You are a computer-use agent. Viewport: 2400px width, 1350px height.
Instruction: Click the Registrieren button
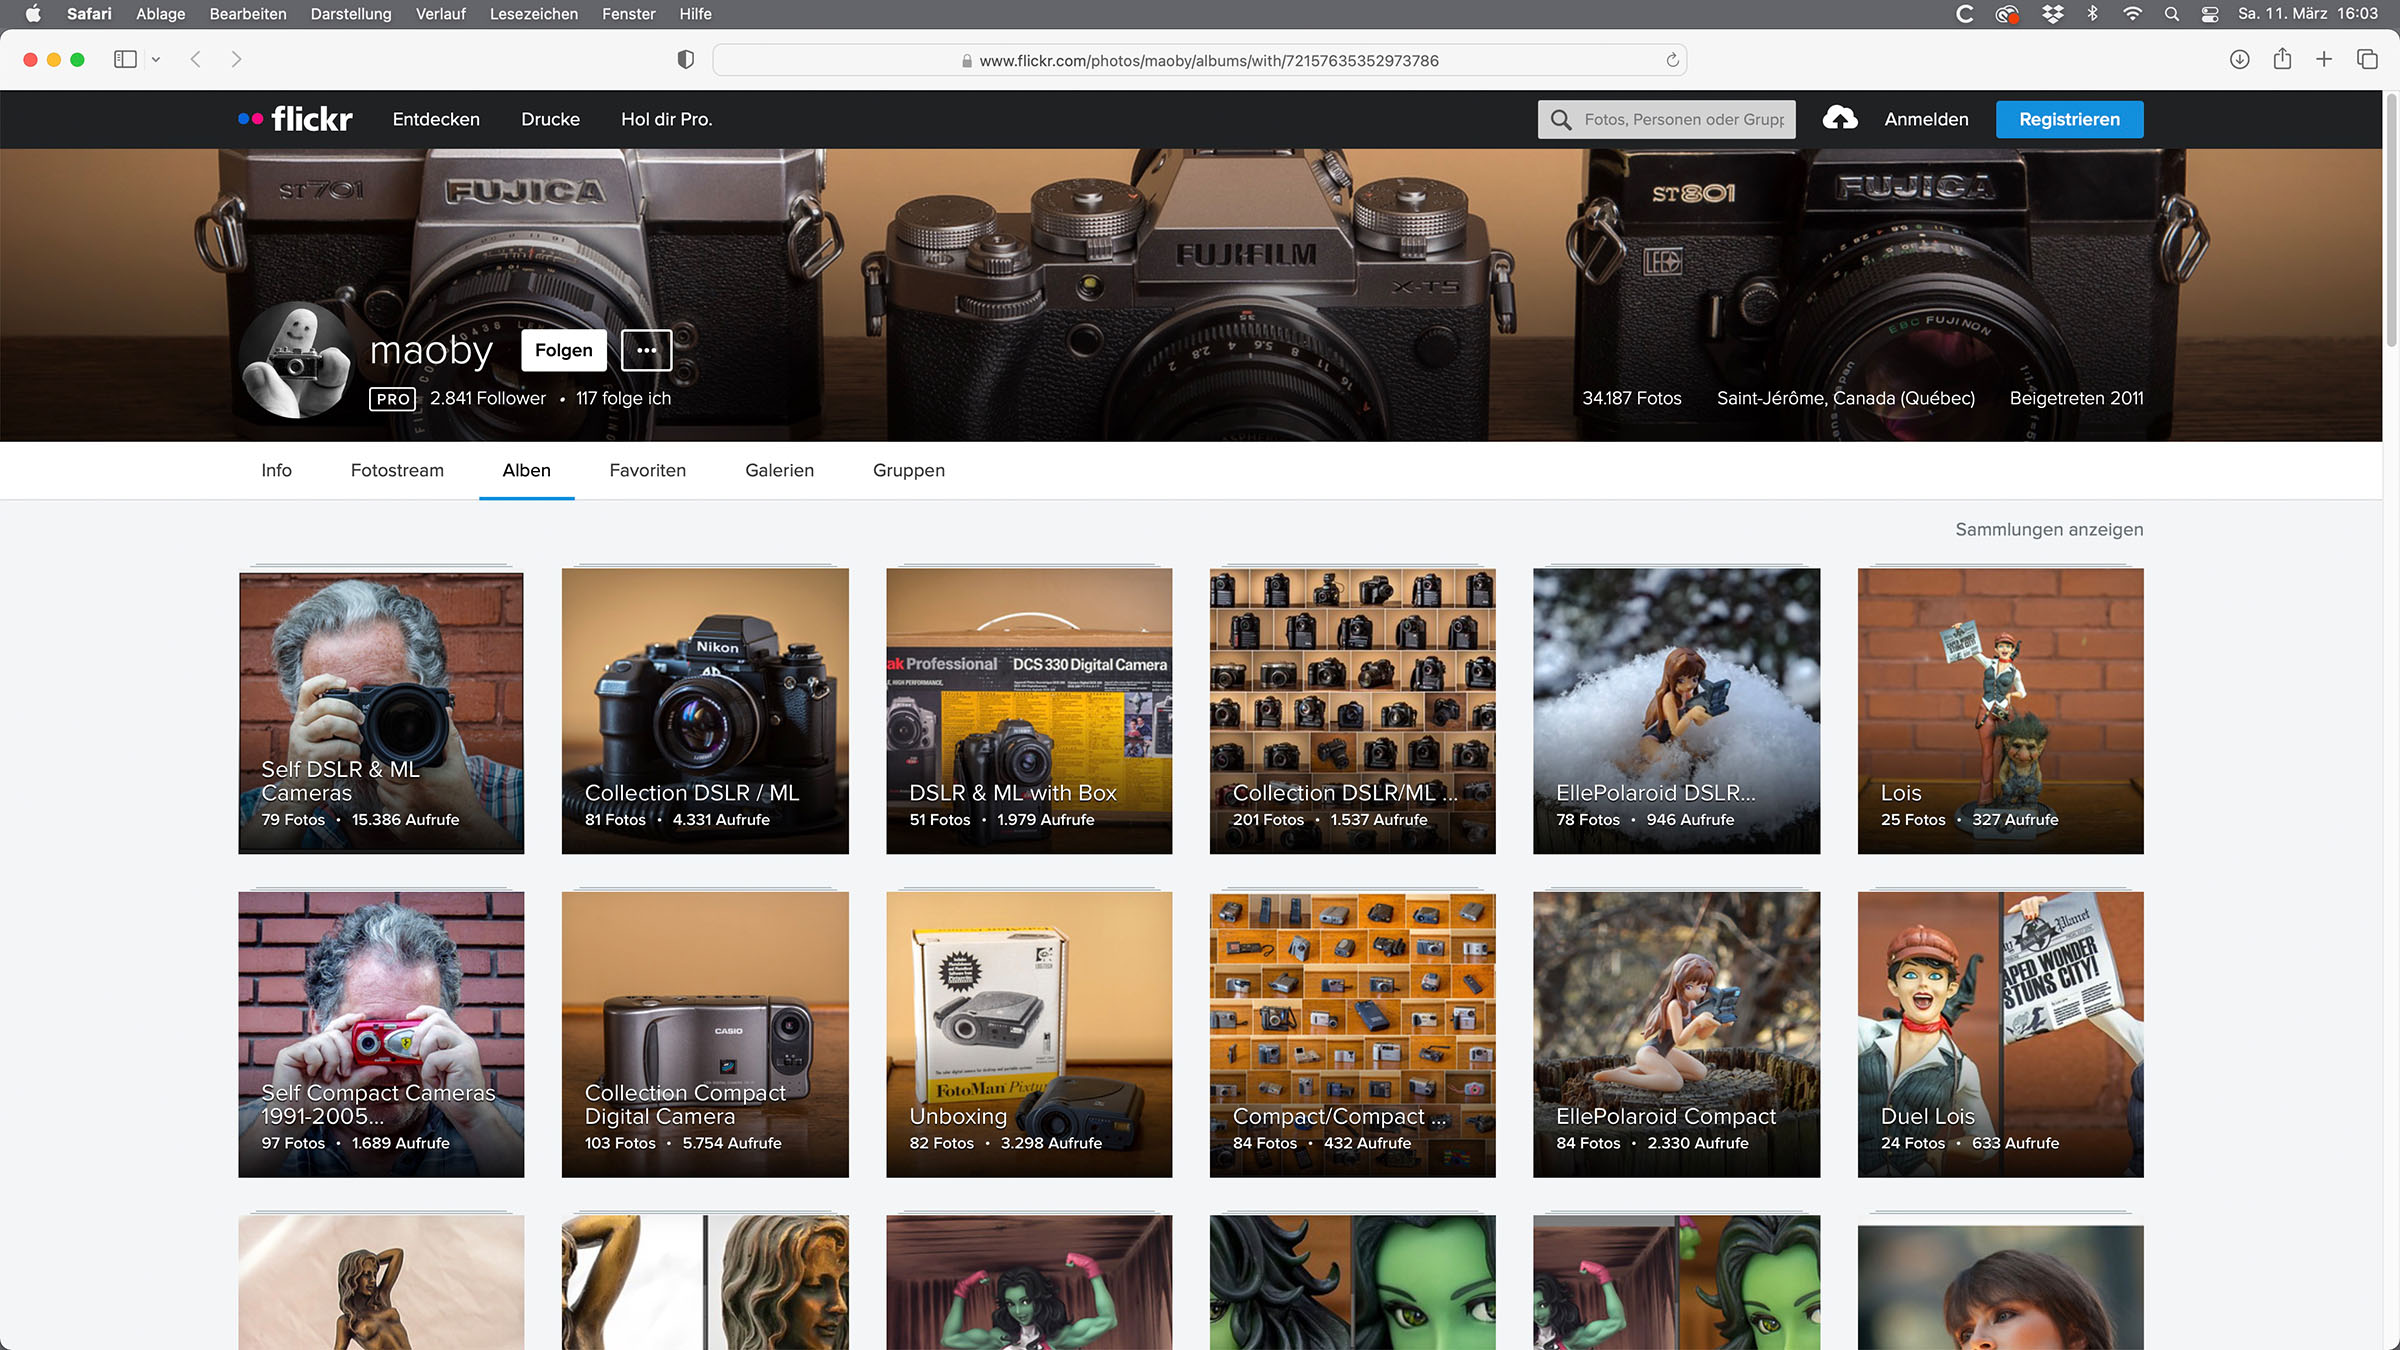(2070, 119)
